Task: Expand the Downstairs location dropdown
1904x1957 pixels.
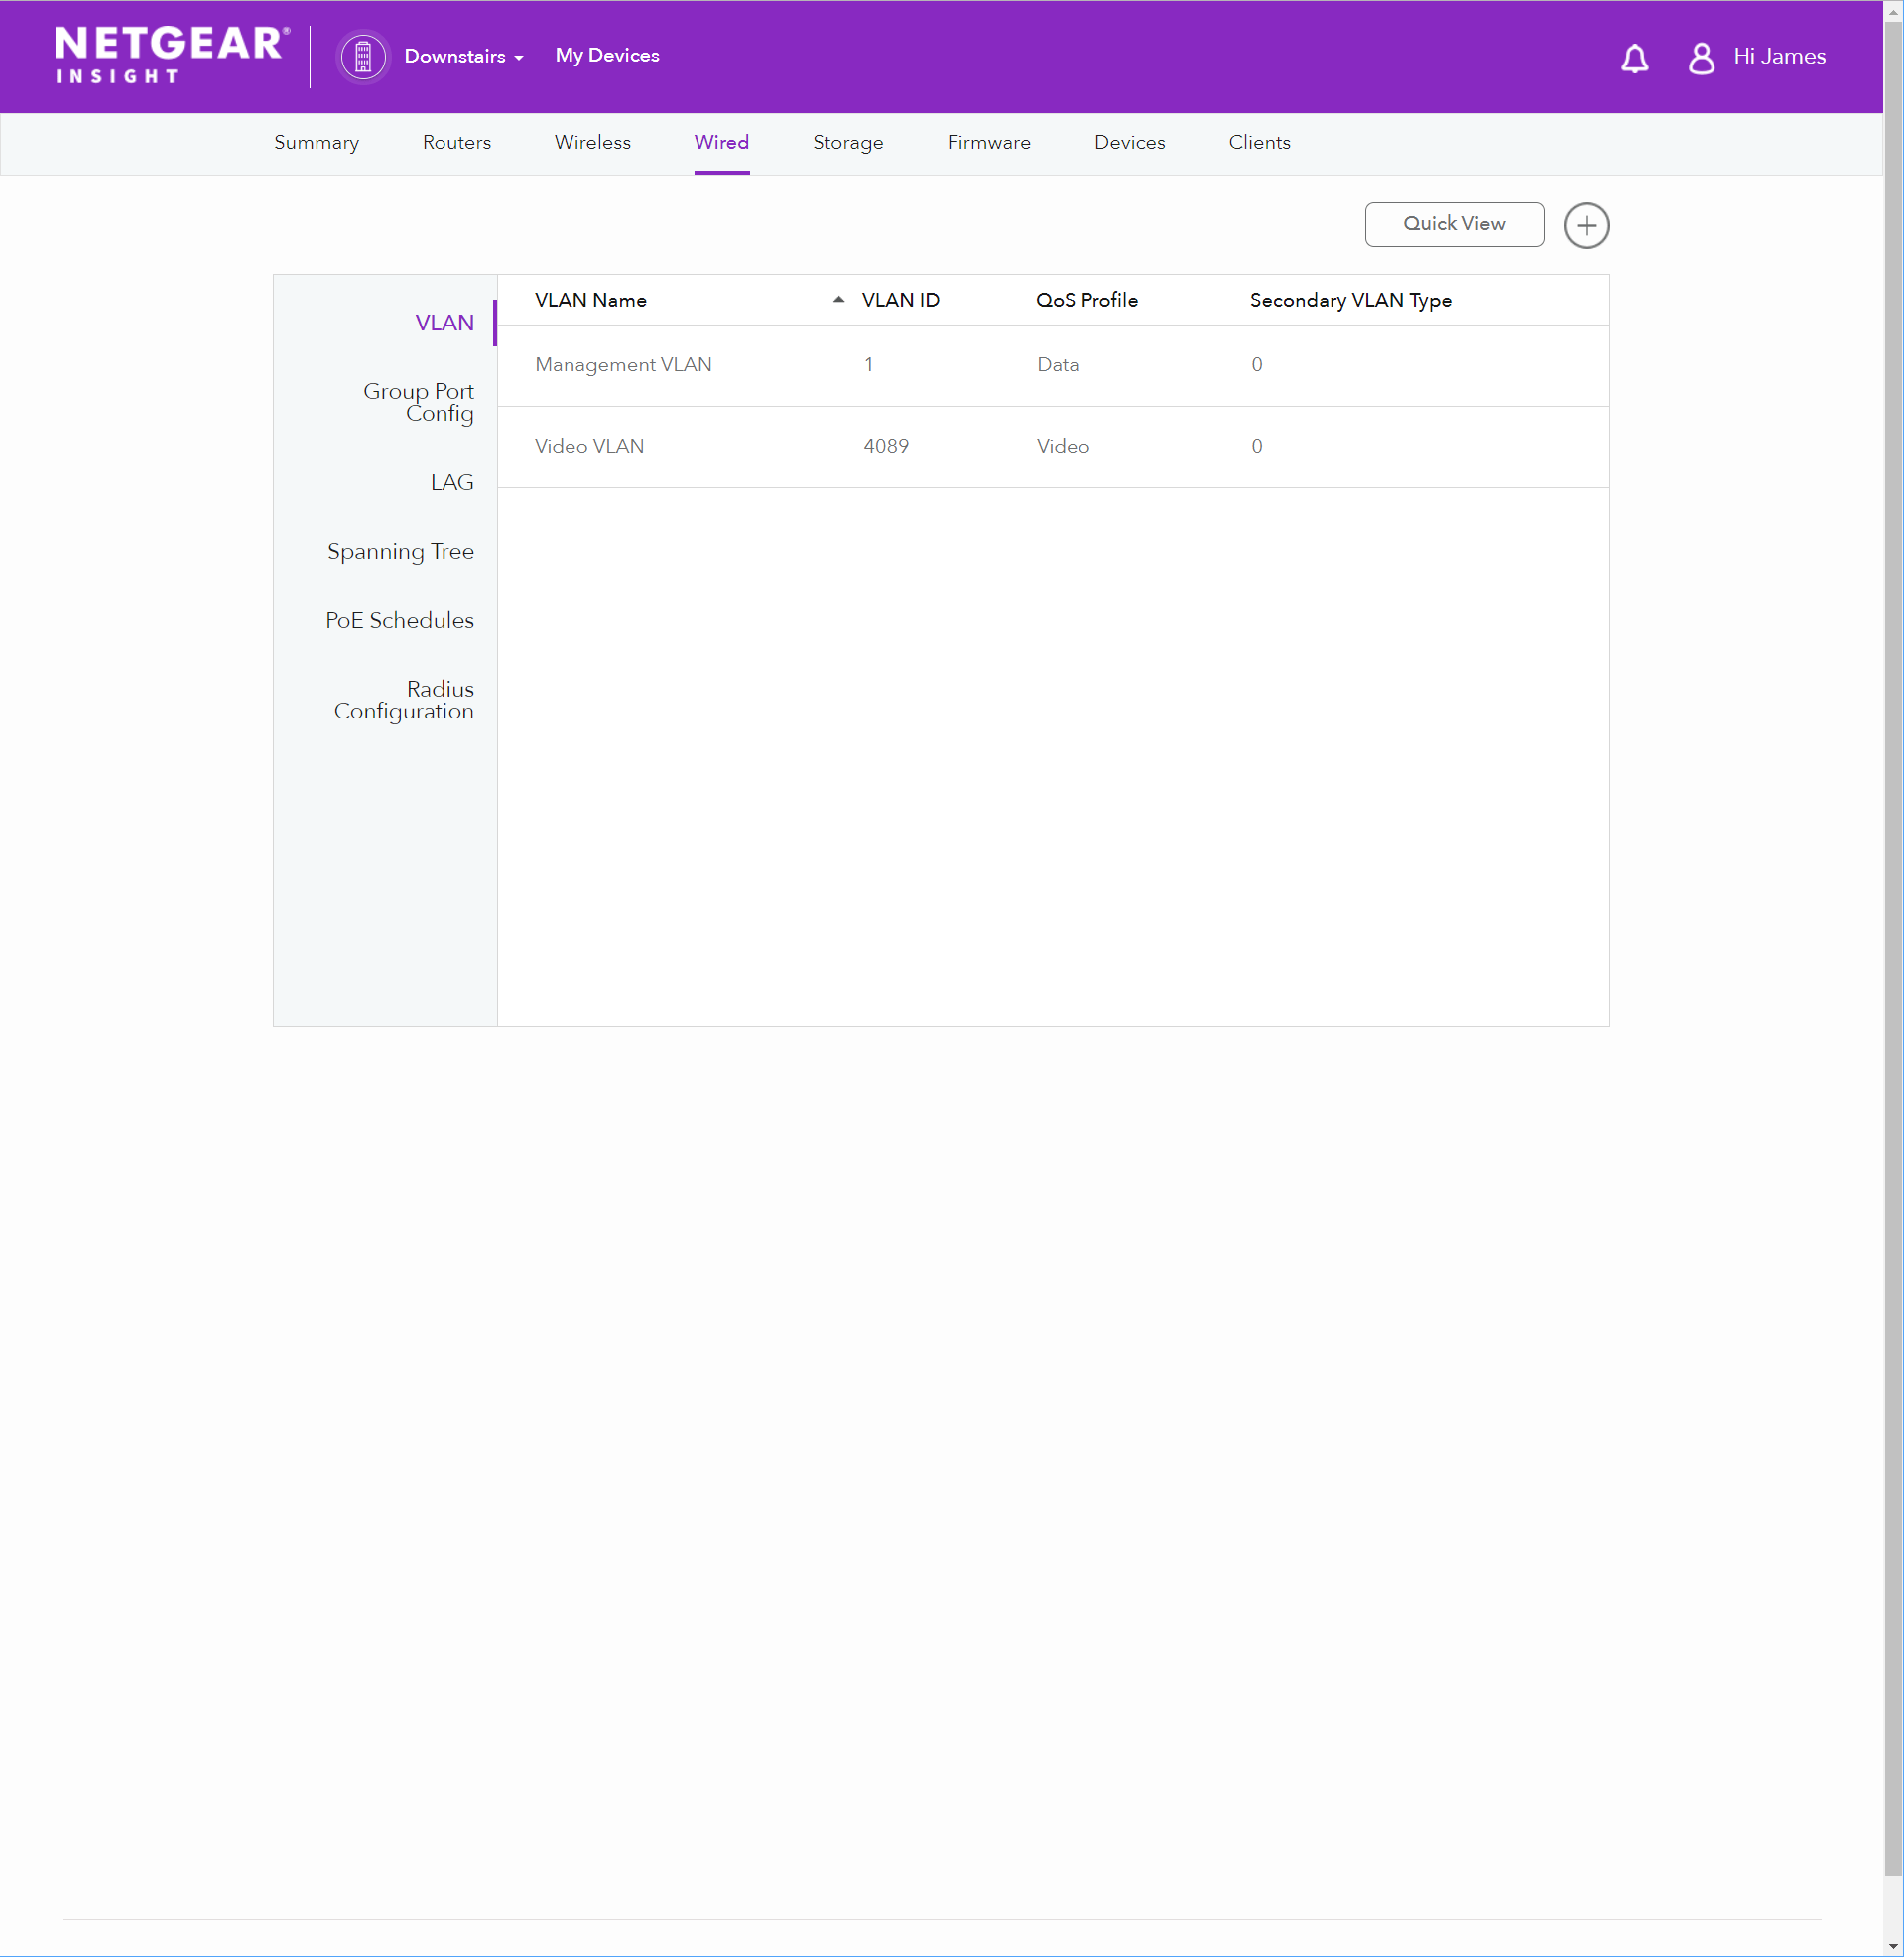Action: click(x=464, y=57)
